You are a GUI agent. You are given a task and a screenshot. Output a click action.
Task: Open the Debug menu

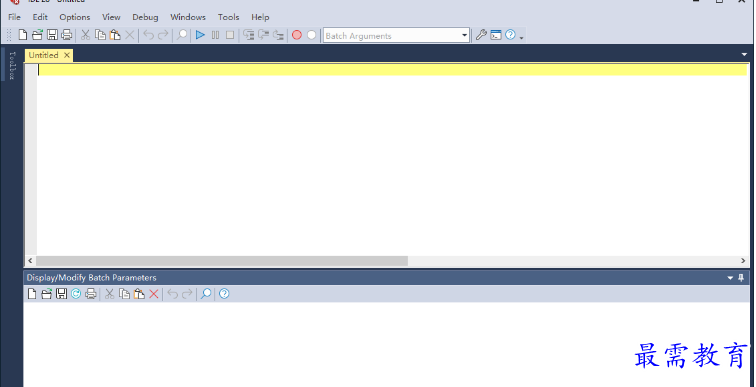[x=145, y=17]
